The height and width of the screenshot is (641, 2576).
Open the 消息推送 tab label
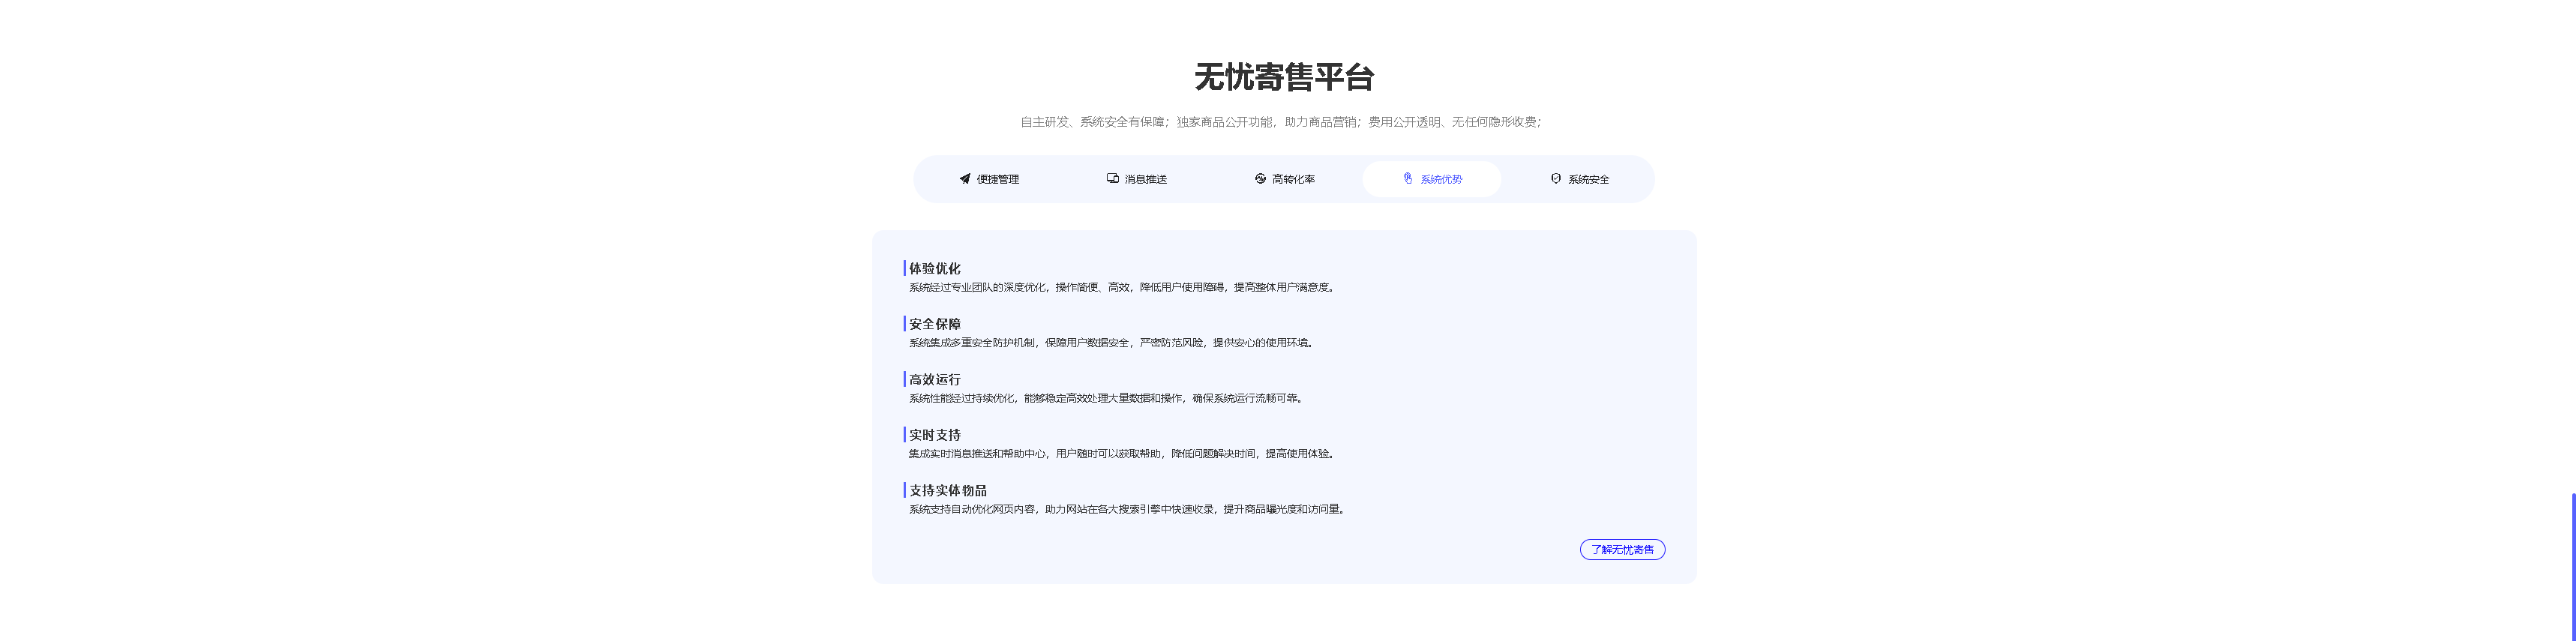pos(1145,180)
